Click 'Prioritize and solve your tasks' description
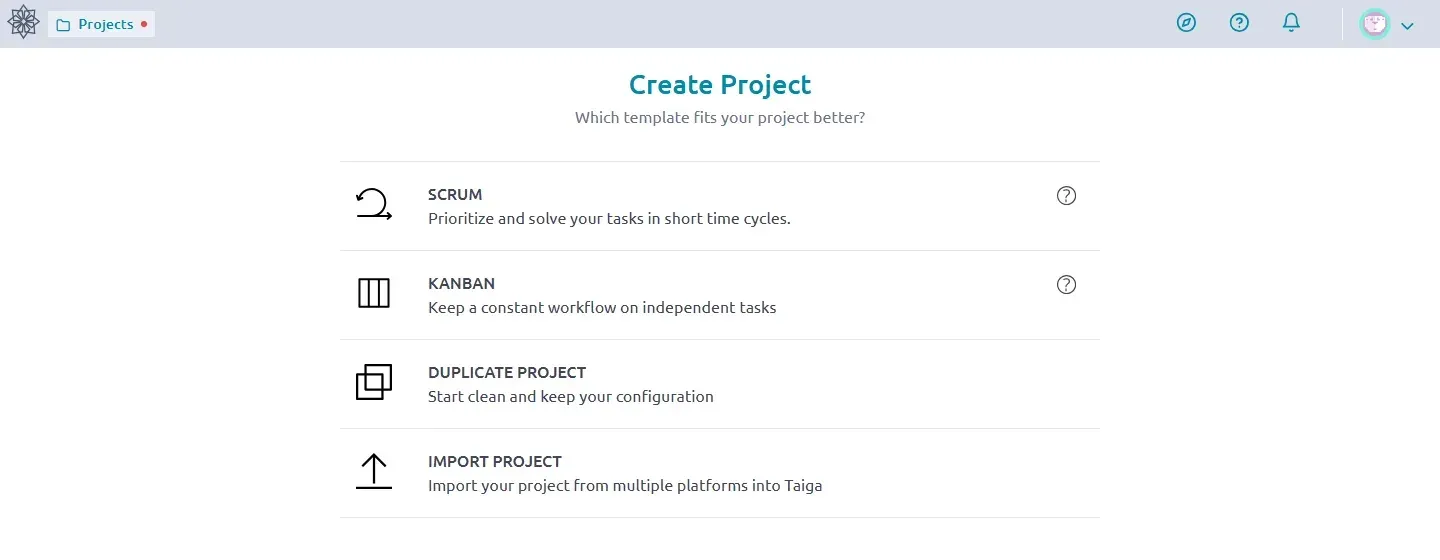1440x560 pixels. [609, 219]
